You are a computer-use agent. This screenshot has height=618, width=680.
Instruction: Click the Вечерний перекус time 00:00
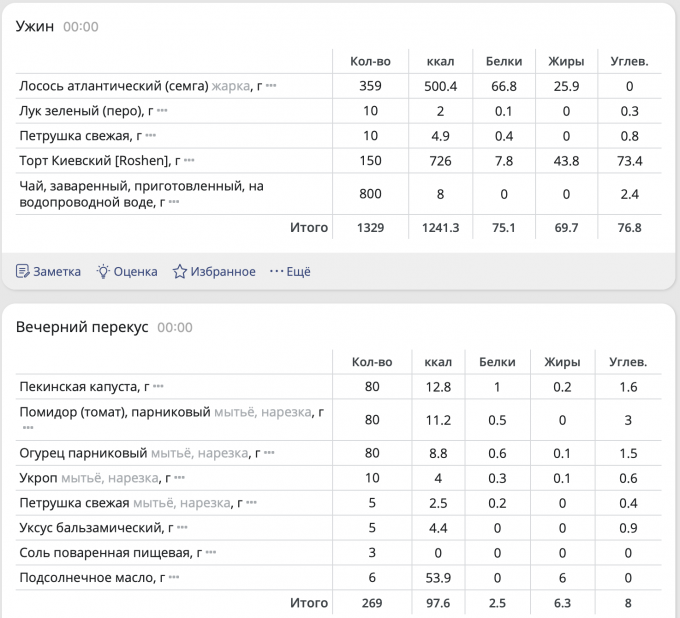[x=175, y=327]
